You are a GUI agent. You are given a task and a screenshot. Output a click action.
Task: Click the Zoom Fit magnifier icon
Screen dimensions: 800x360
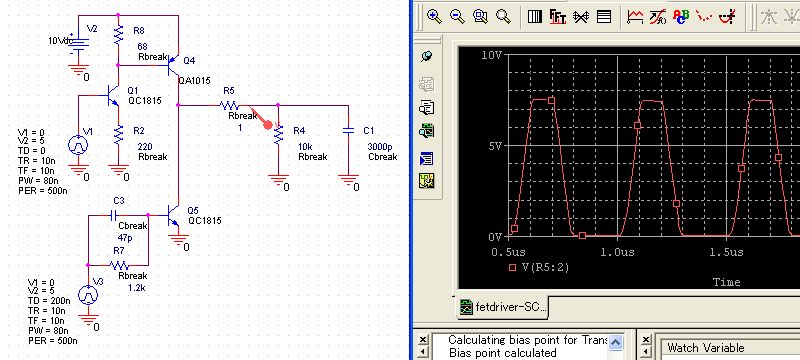pos(504,17)
